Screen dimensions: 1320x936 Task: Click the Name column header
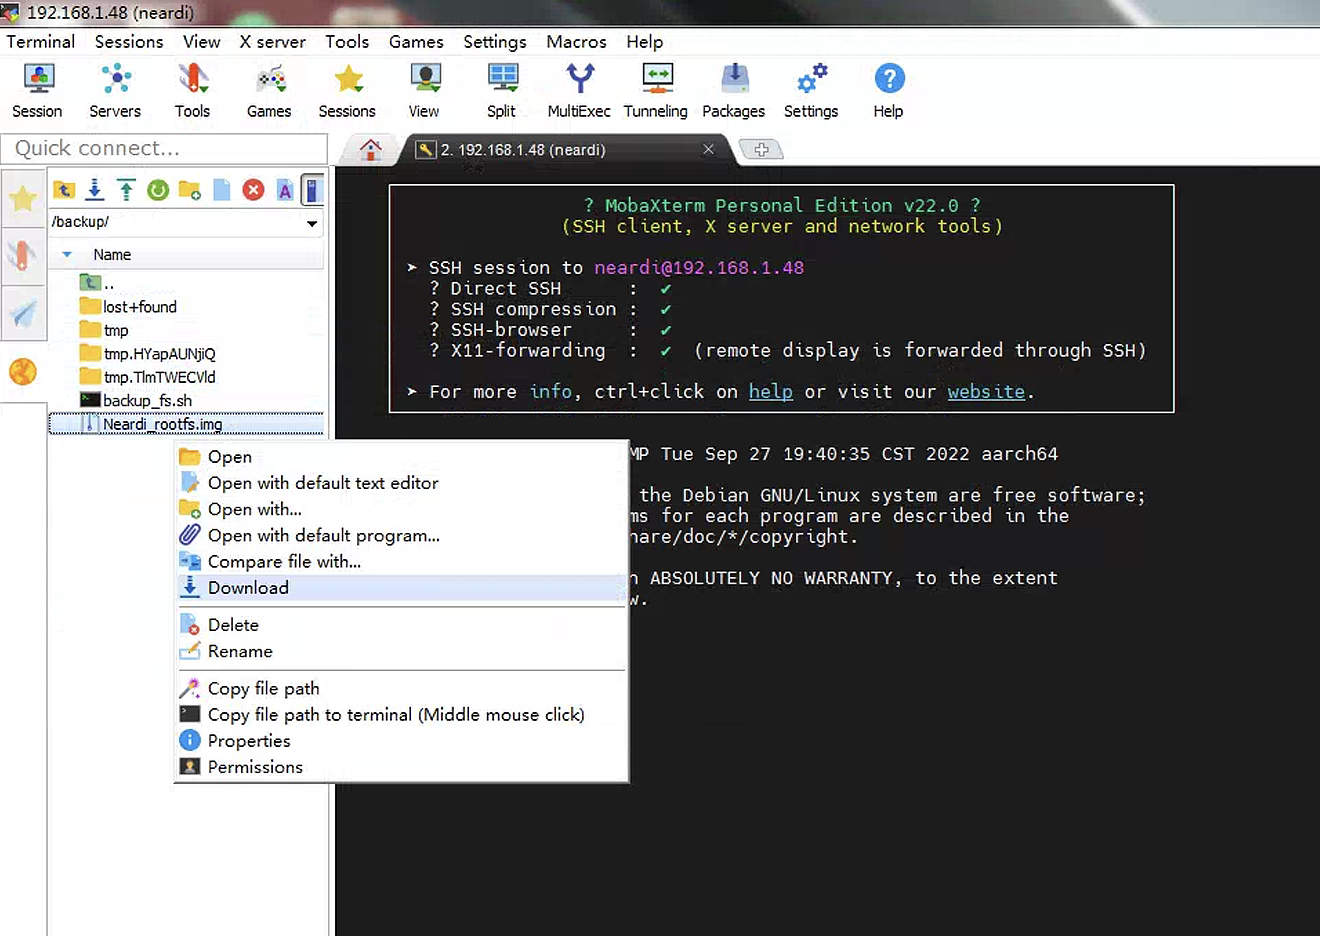[x=112, y=255]
